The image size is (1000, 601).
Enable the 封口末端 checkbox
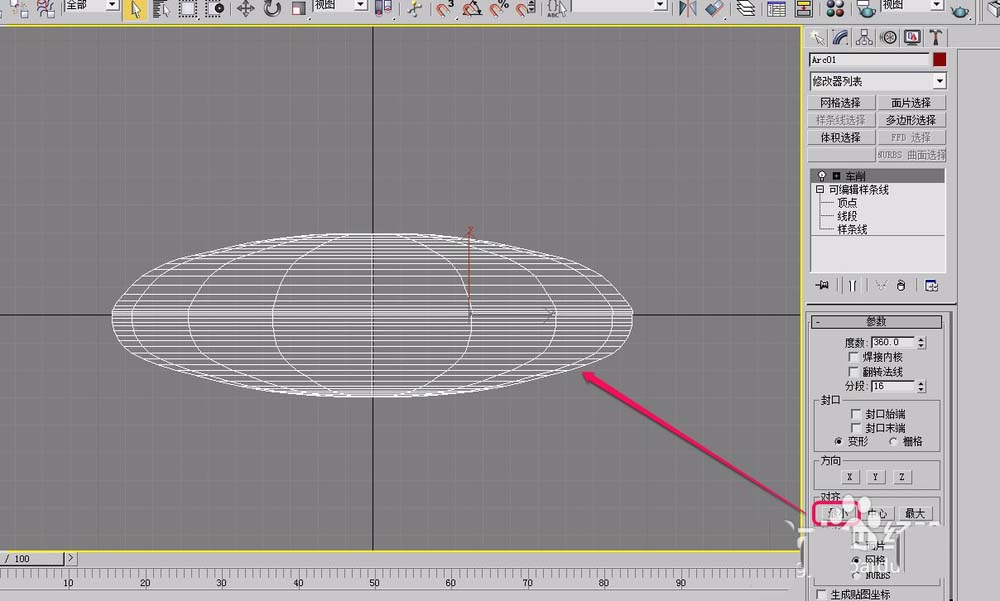pyautogui.click(x=856, y=427)
